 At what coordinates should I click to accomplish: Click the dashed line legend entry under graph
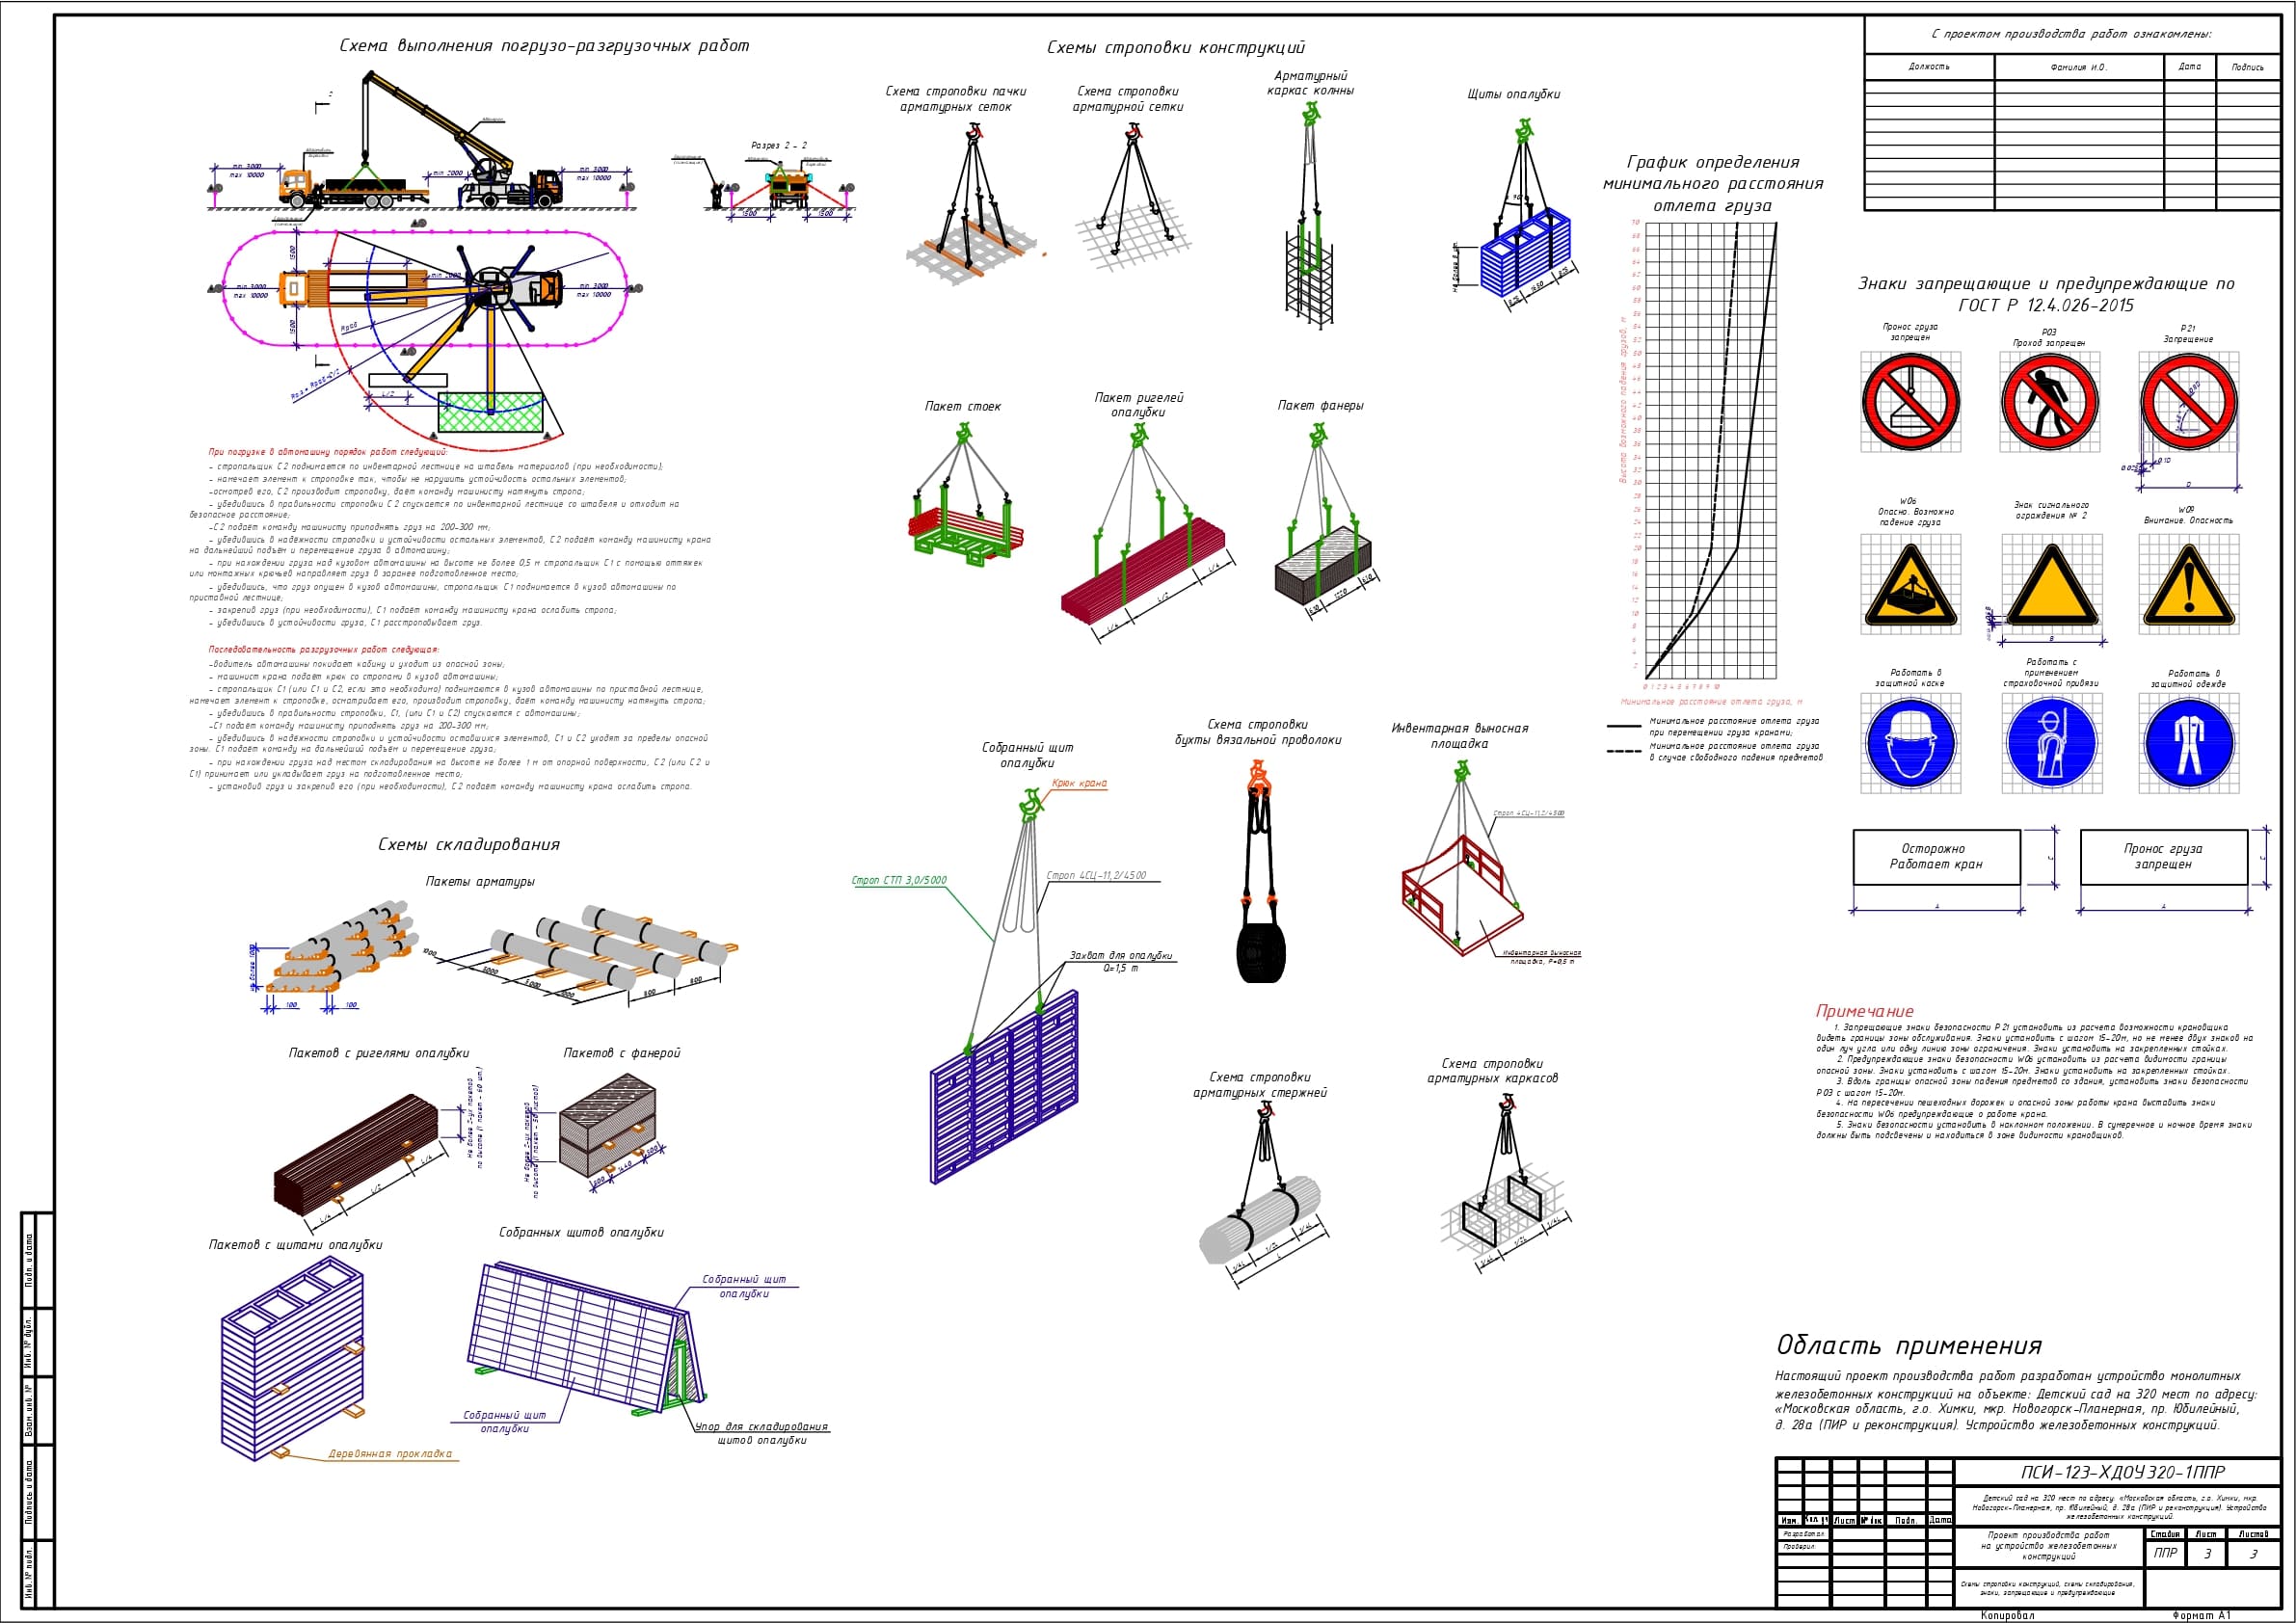[x=1715, y=751]
